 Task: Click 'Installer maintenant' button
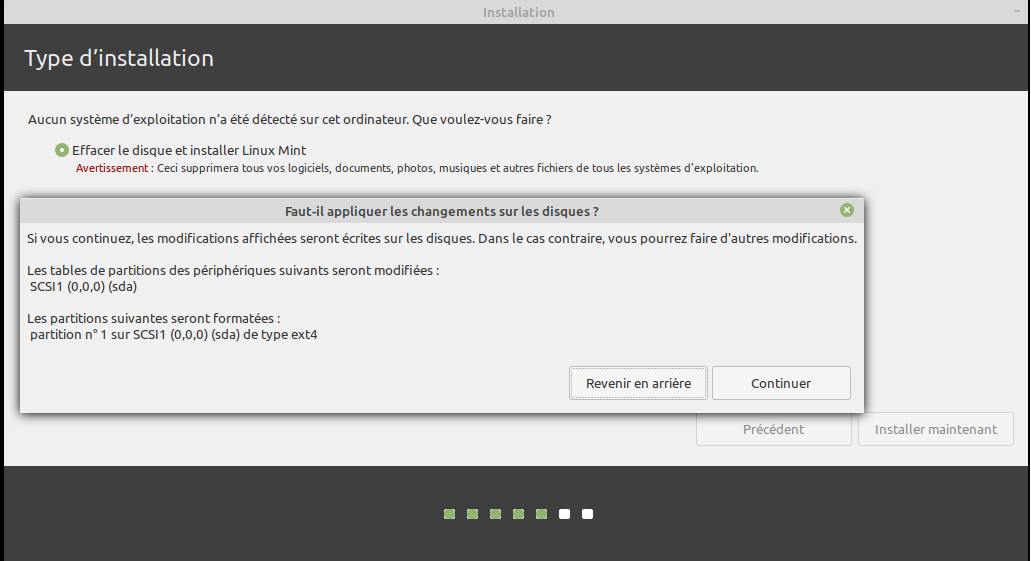pyautogui.click(x=935, y=429)
